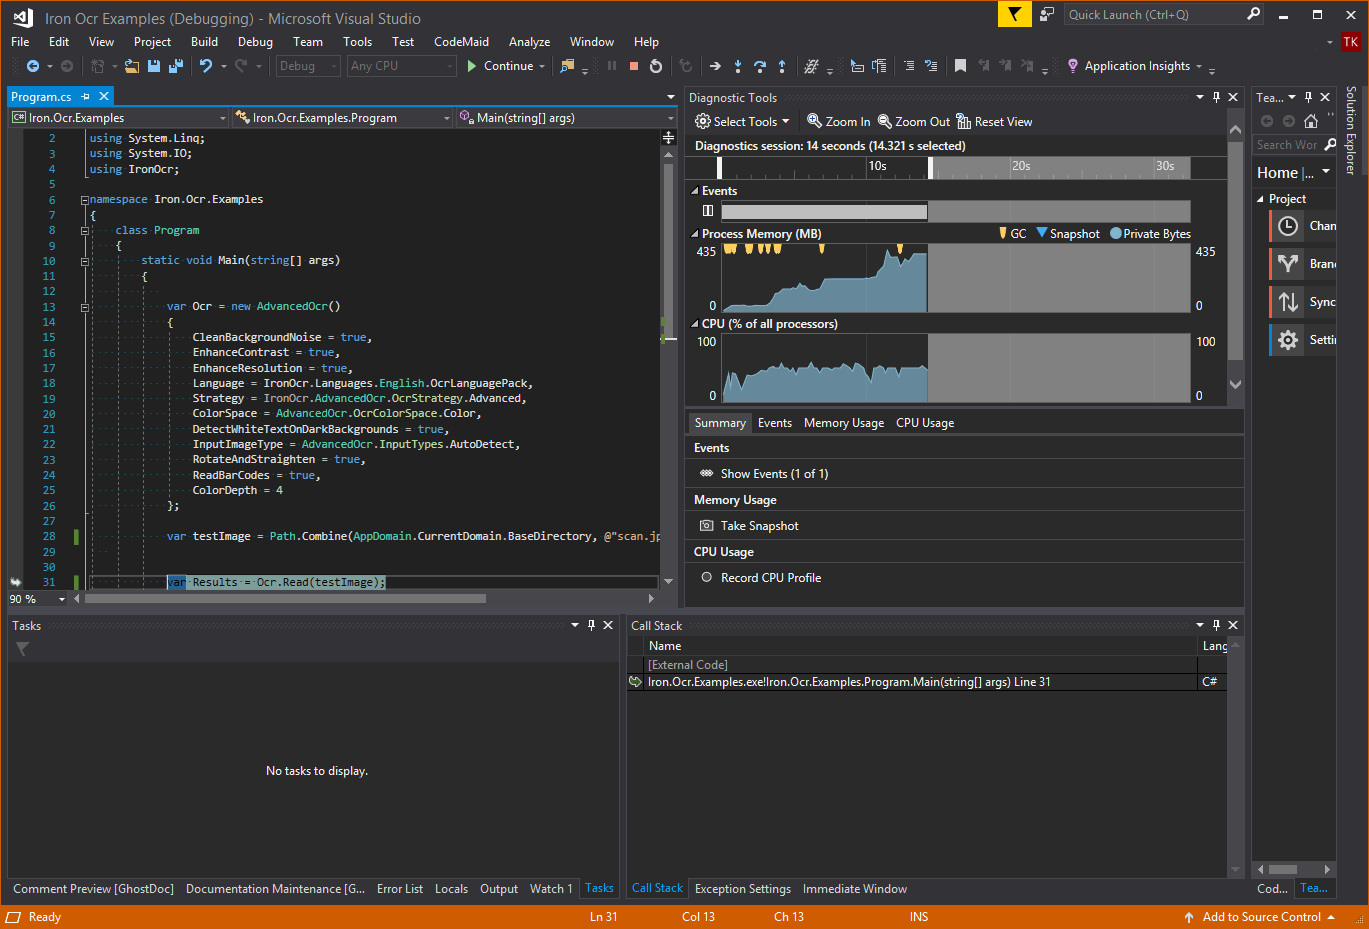Viewport: 1369px width, 929px height.
Task: Open the Debug menu
Action: click(255, 41)
